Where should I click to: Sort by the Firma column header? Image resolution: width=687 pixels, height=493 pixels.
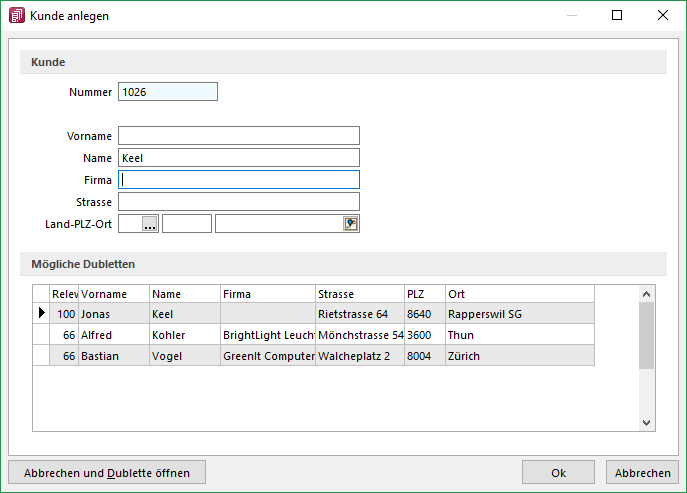click(268, 294)
